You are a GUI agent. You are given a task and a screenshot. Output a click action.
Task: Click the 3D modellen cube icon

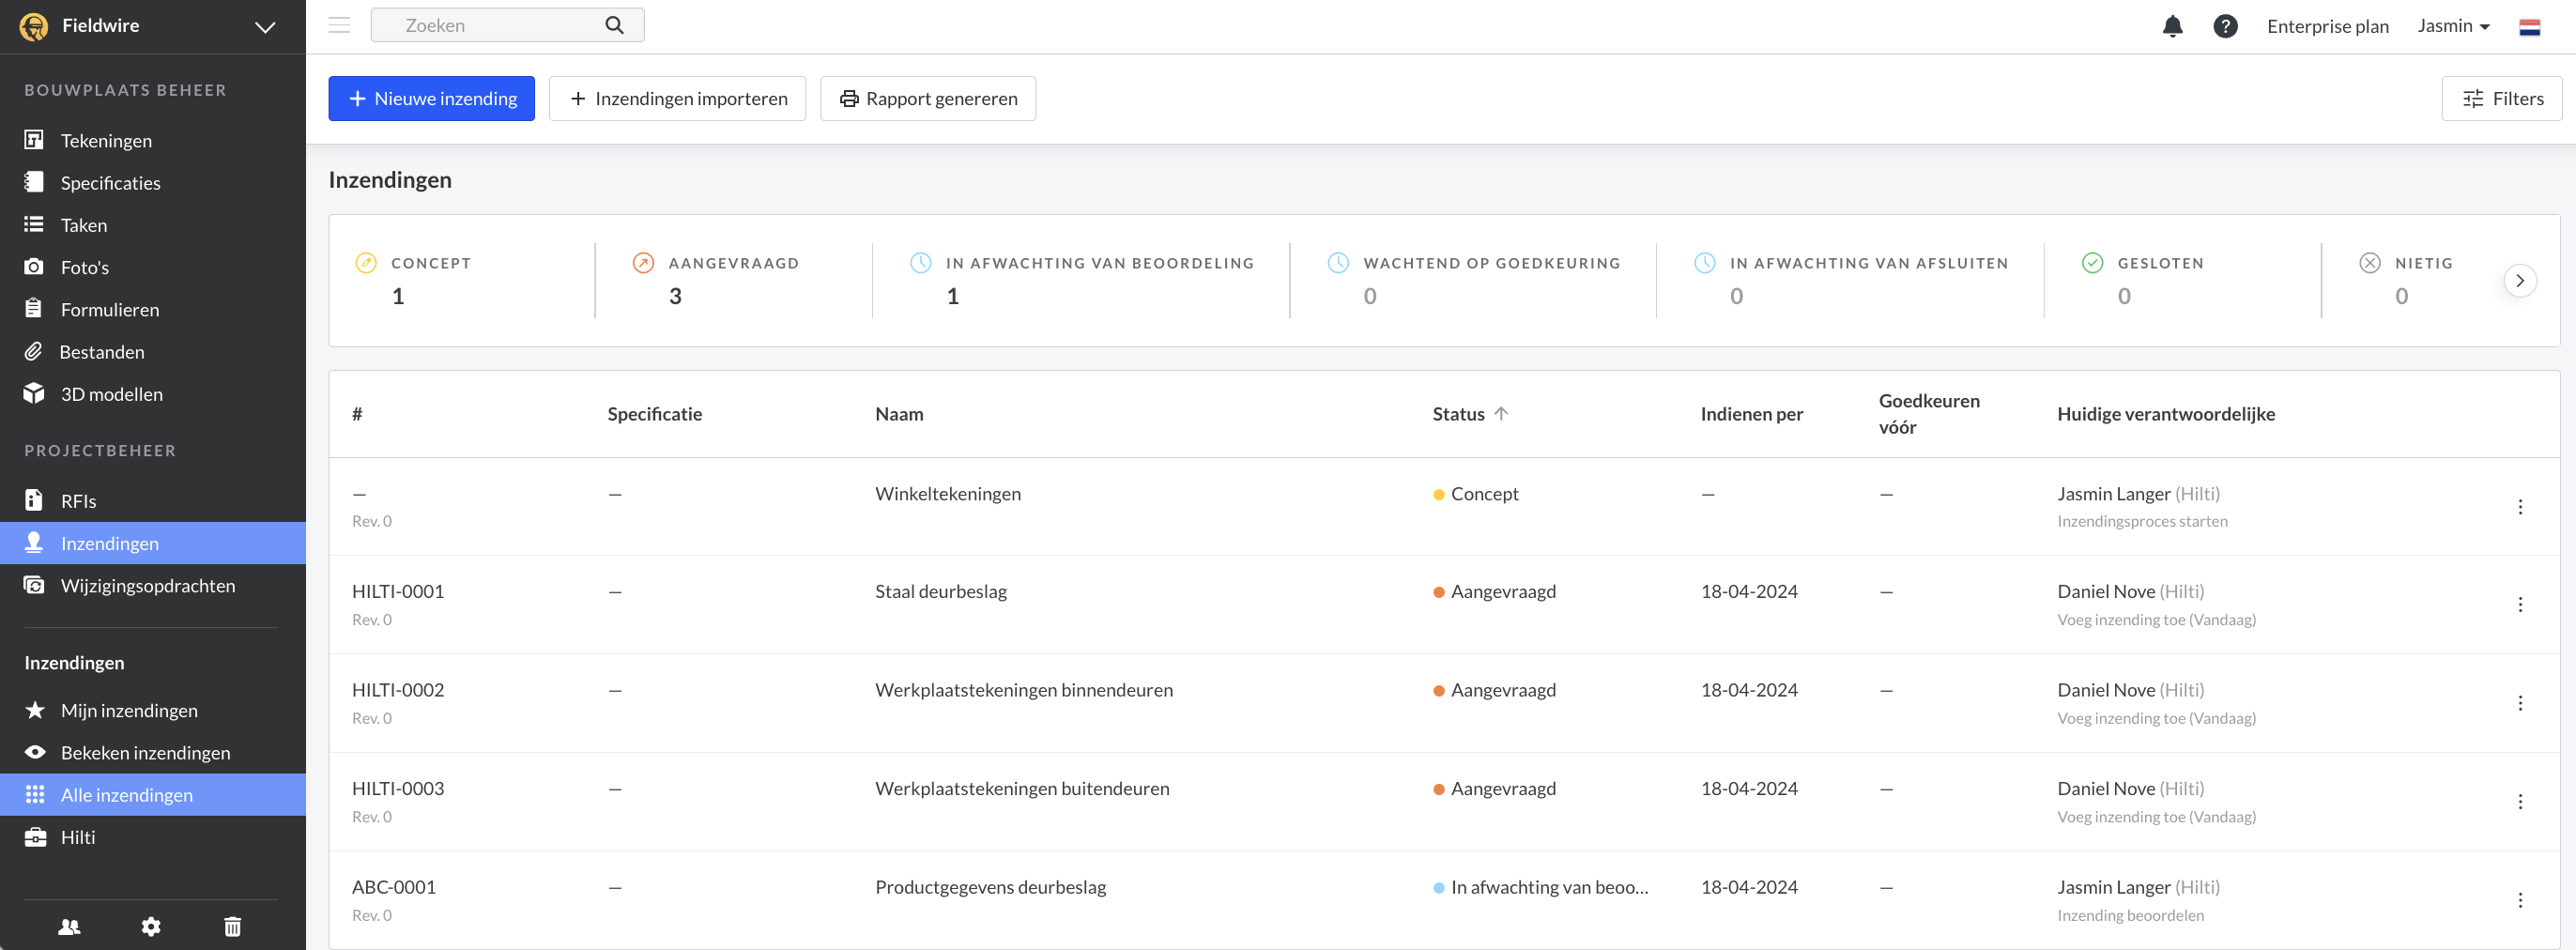(x=34, y=393)
